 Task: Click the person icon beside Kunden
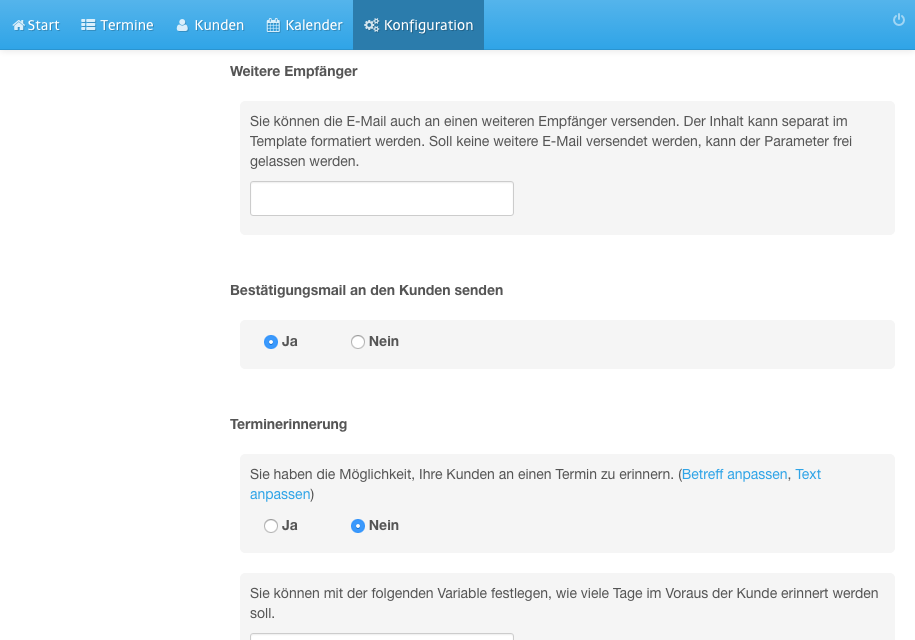pos(182,25)
